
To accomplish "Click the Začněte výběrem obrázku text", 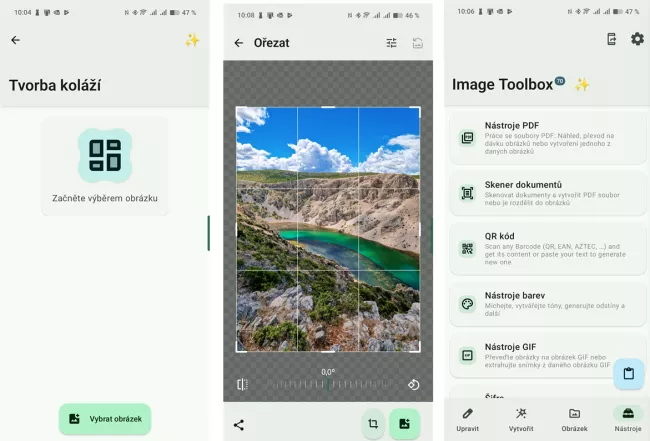I will click(105, 198).
